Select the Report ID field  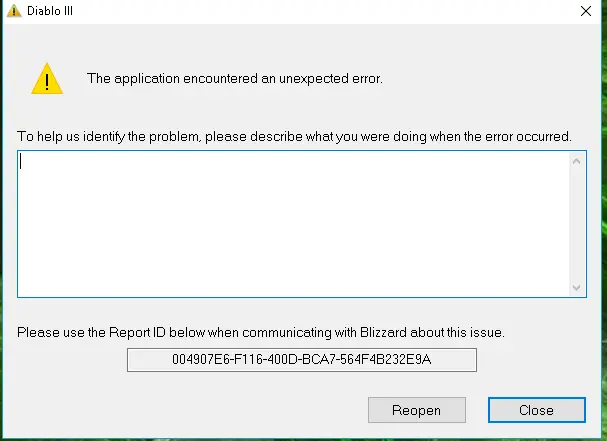tap(301, 359)
